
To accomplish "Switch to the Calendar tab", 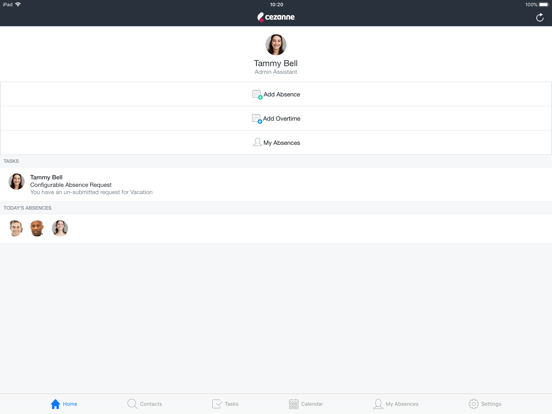I will pyautogui.click(x=306, y=404).
